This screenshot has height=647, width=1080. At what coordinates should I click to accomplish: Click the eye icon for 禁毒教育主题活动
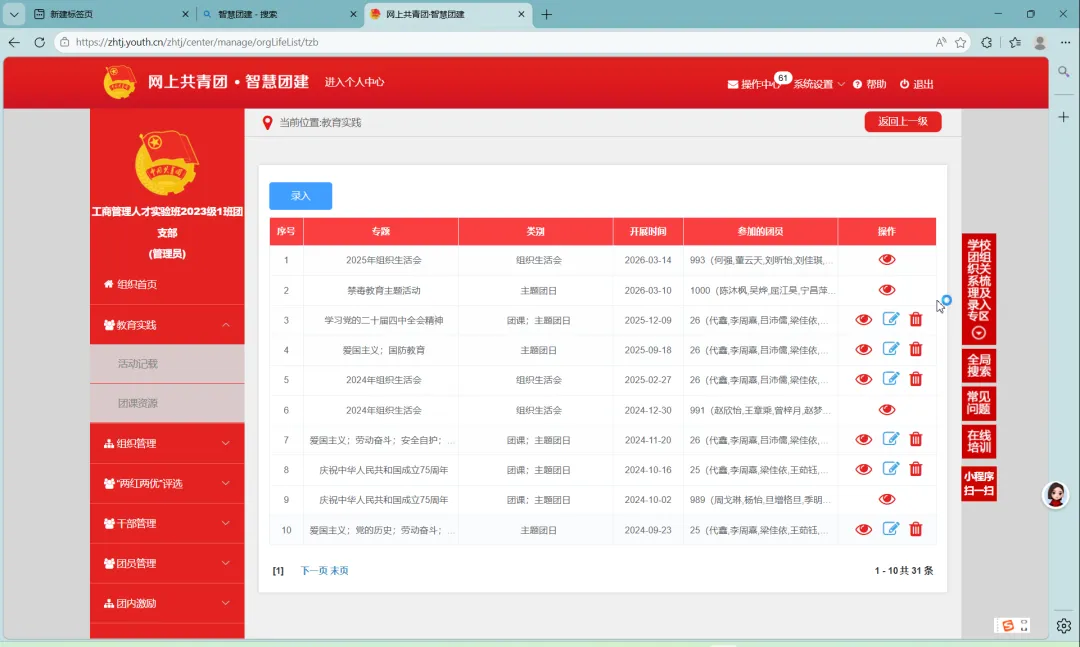pos(886,290)
